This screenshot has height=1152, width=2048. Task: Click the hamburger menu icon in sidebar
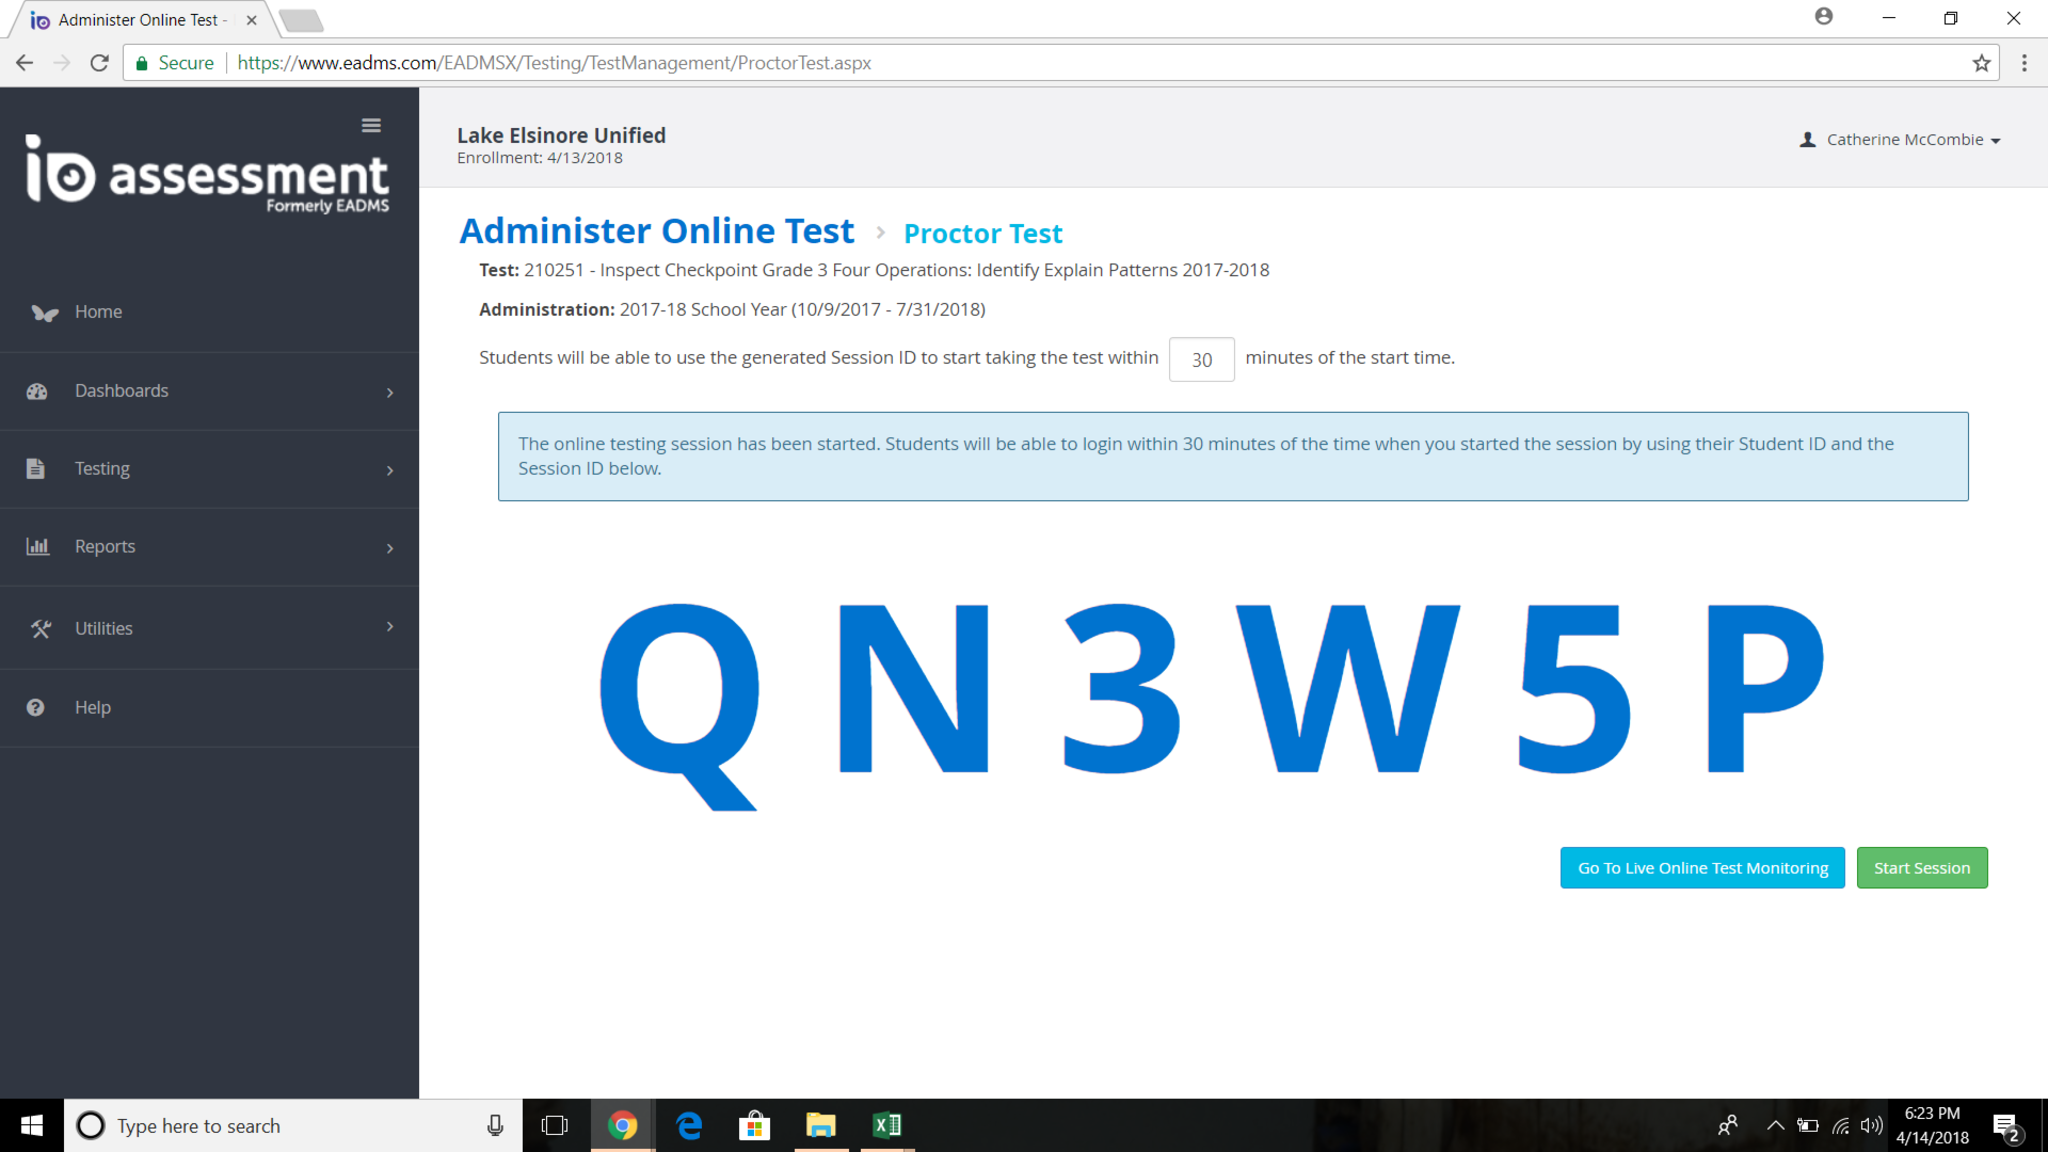[x=371, y=125]
